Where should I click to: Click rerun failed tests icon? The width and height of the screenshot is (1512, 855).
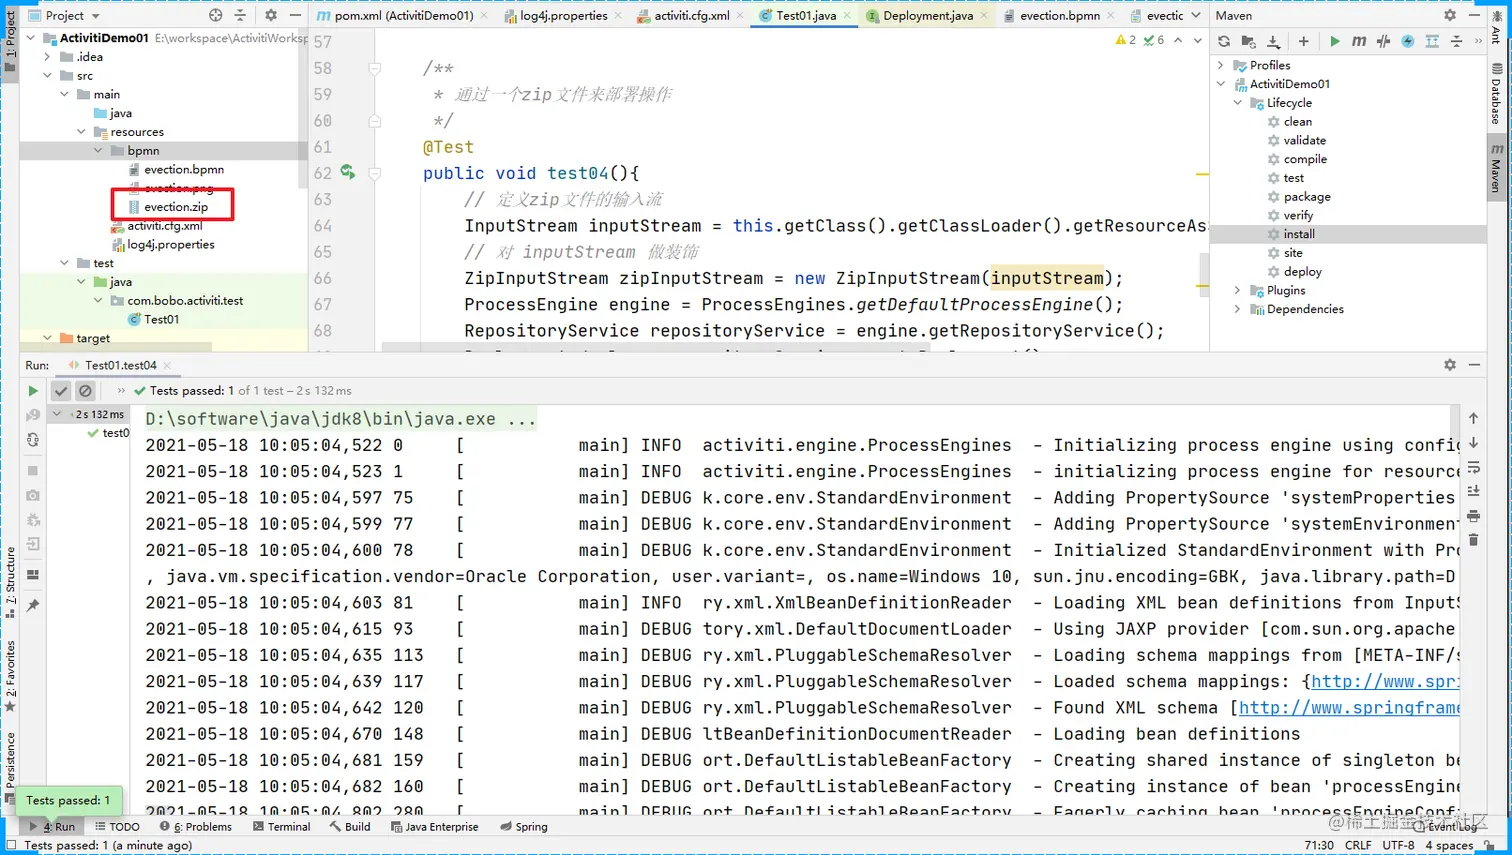point(33,415)
